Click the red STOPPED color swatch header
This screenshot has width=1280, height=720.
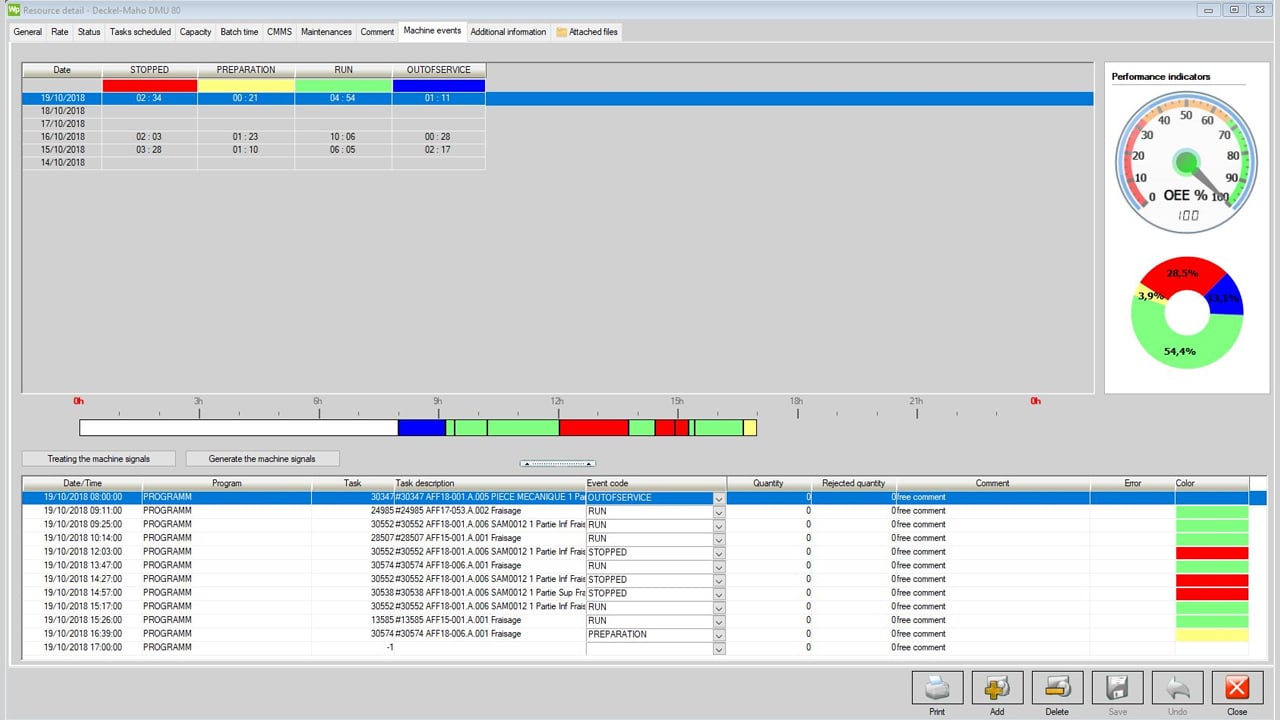(150, 86)
